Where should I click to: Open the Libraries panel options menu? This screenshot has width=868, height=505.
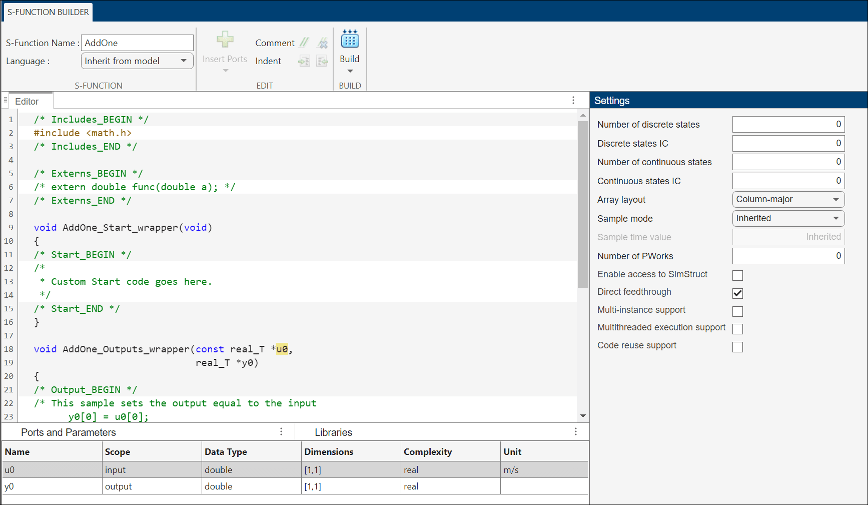[576, 431]
